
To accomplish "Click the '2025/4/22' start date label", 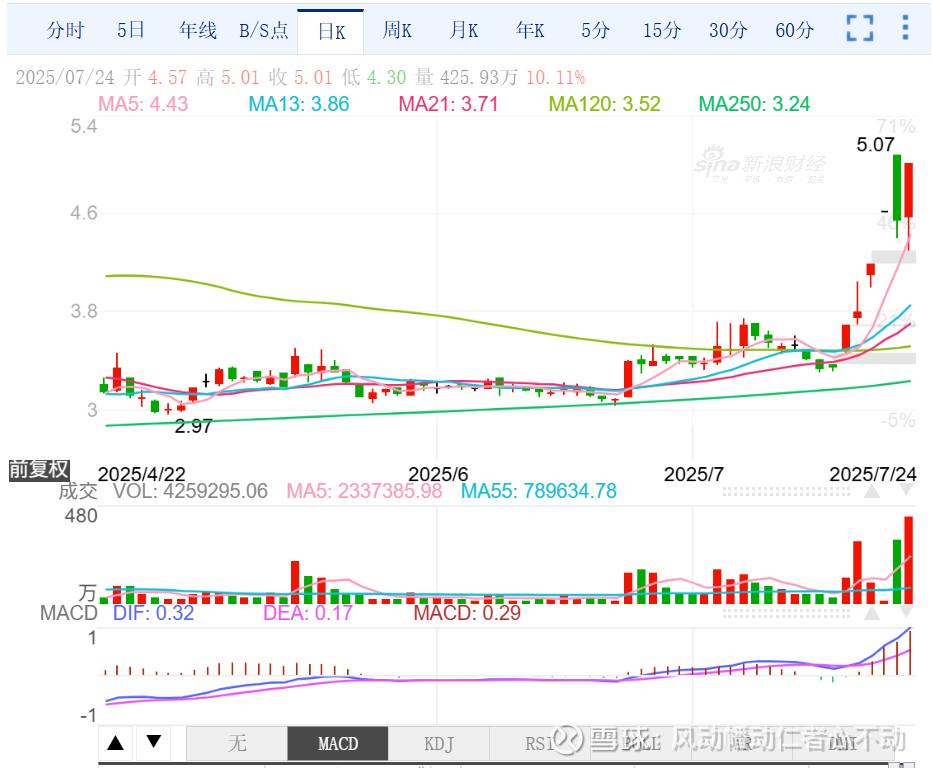I will 142,474.
